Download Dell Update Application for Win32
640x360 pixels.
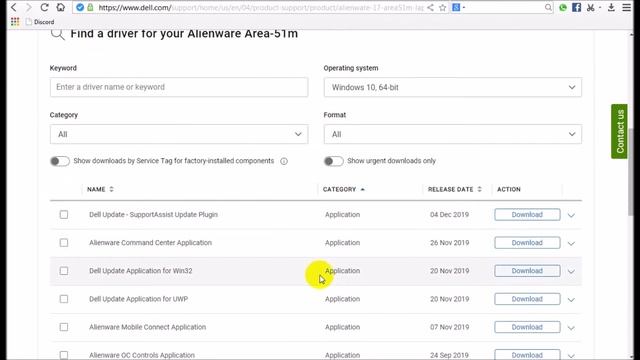point(527,271)
